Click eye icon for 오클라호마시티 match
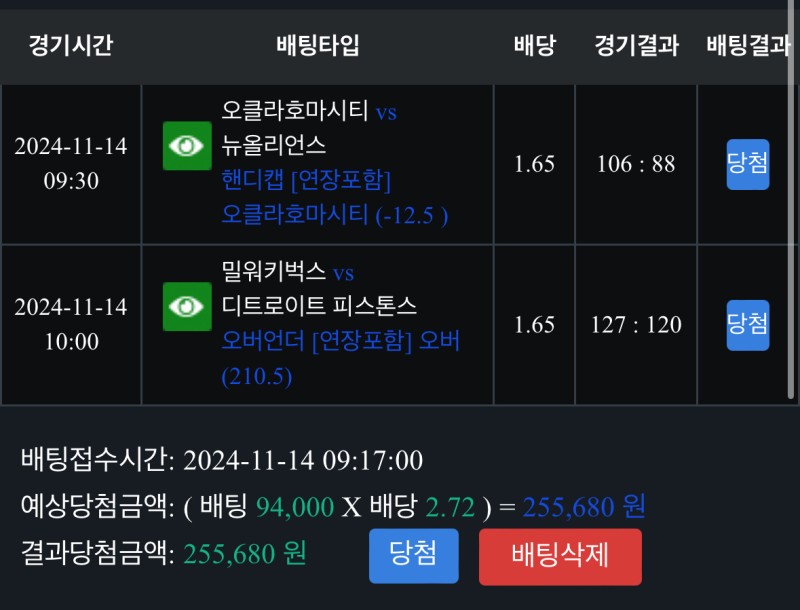 pyautogui.click(x=187, y=146)
